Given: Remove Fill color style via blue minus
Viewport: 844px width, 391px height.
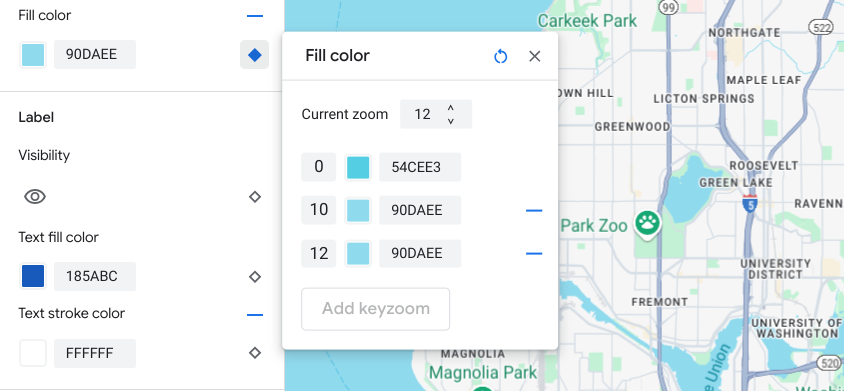Looking at the screenshot, I should 255,16.
